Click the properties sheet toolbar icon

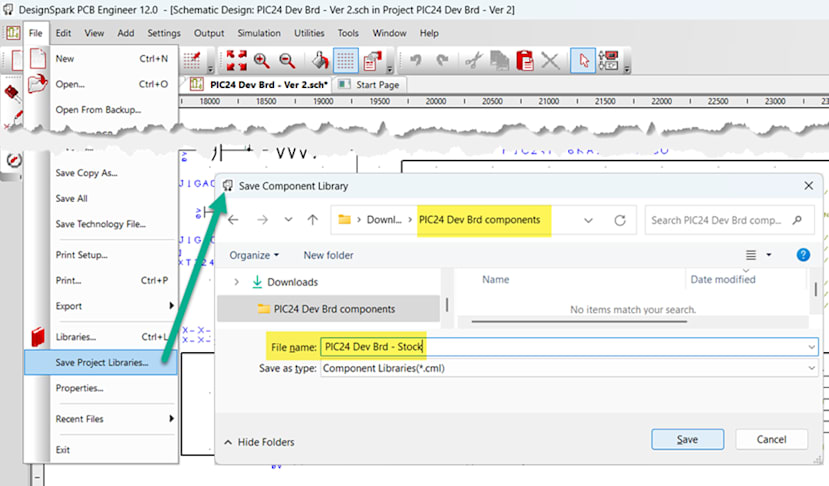[372, 61]
